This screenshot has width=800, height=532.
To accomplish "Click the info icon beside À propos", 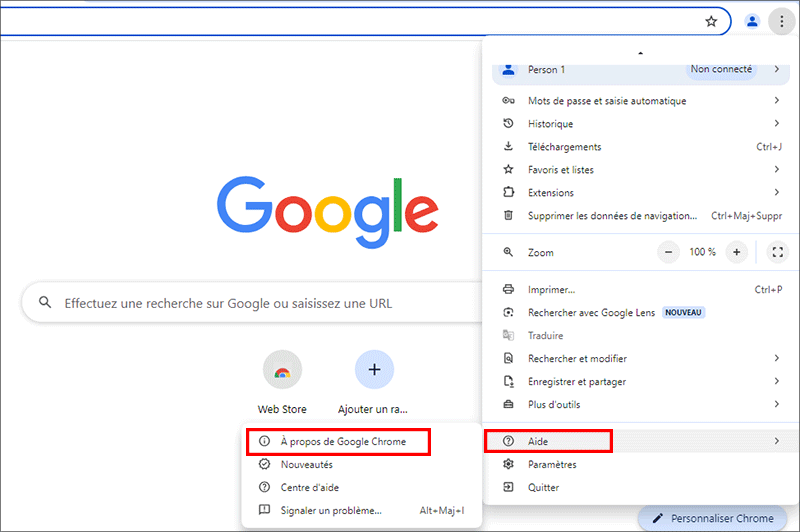I will click(x=264, y=441).
